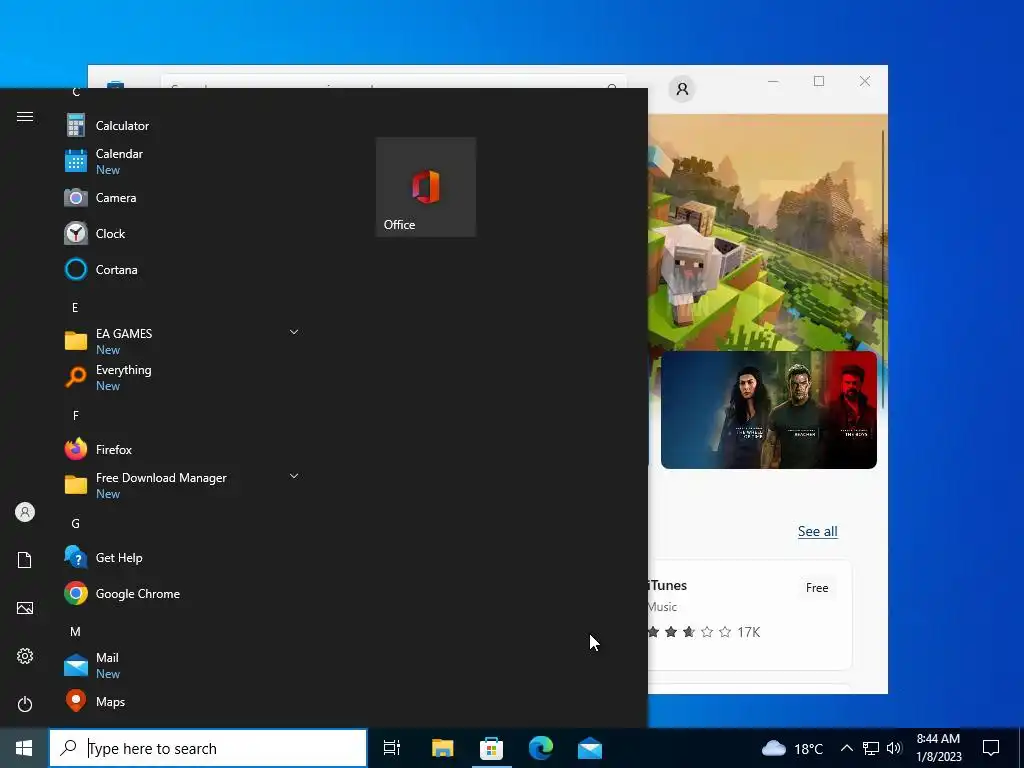1024x768 pixels.
Task: Click the letter G section header
Action: pyautogui.click(x=76, y=524)
